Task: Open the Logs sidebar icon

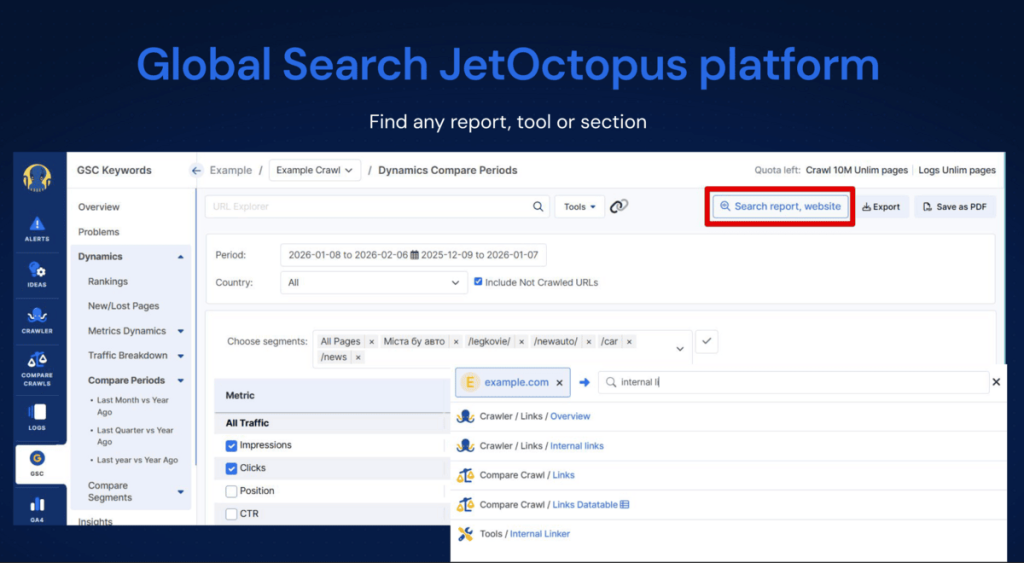Action: (x=37, y=414)
